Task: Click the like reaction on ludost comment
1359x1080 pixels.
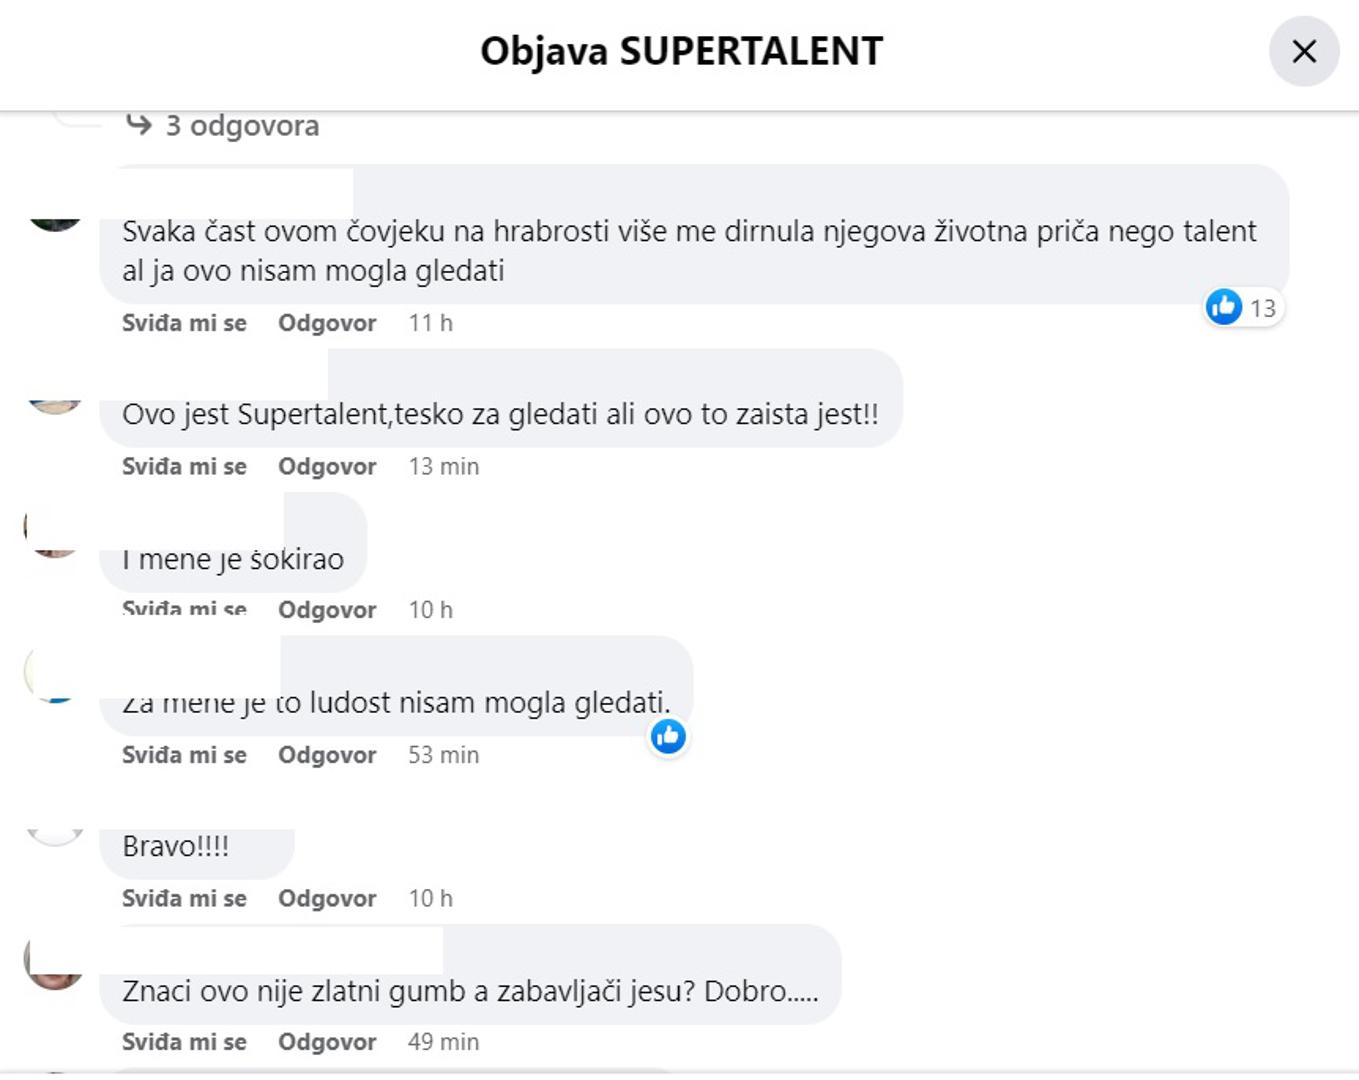Action: click(668, 737)
